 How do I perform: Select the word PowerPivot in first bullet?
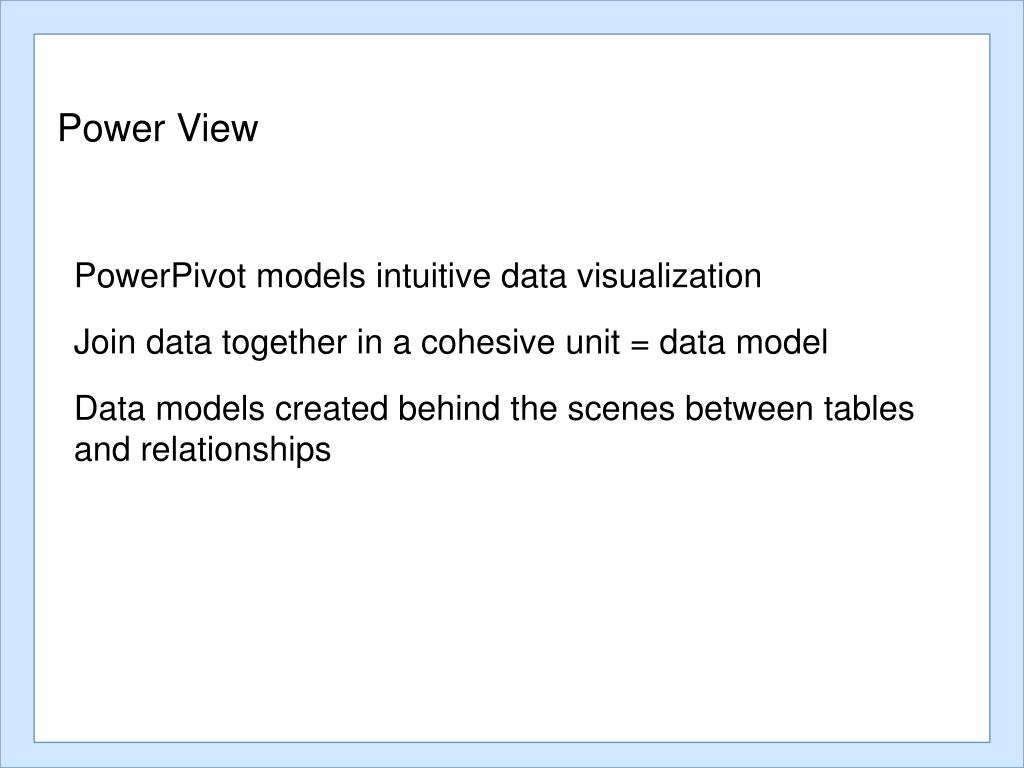point(161,276)
